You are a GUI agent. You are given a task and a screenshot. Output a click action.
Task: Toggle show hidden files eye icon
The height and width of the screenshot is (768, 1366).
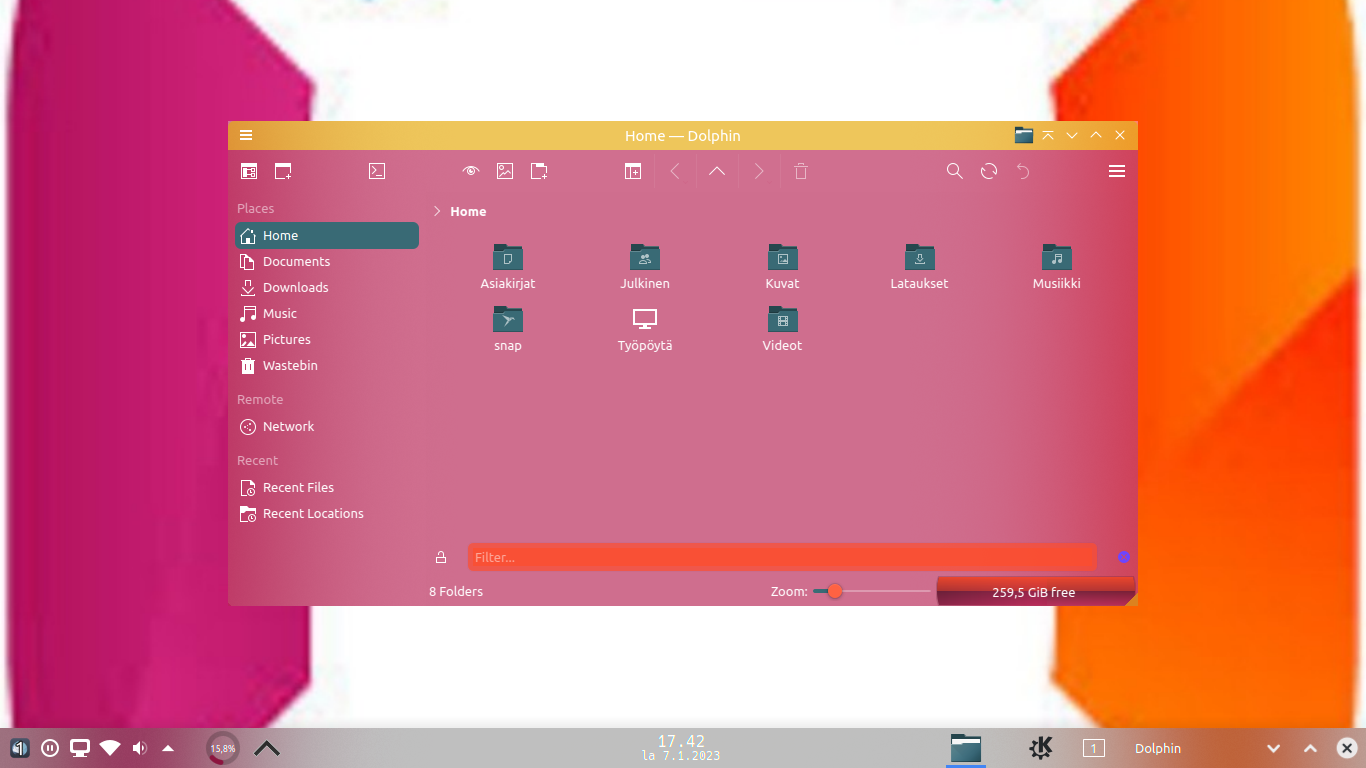471,171
